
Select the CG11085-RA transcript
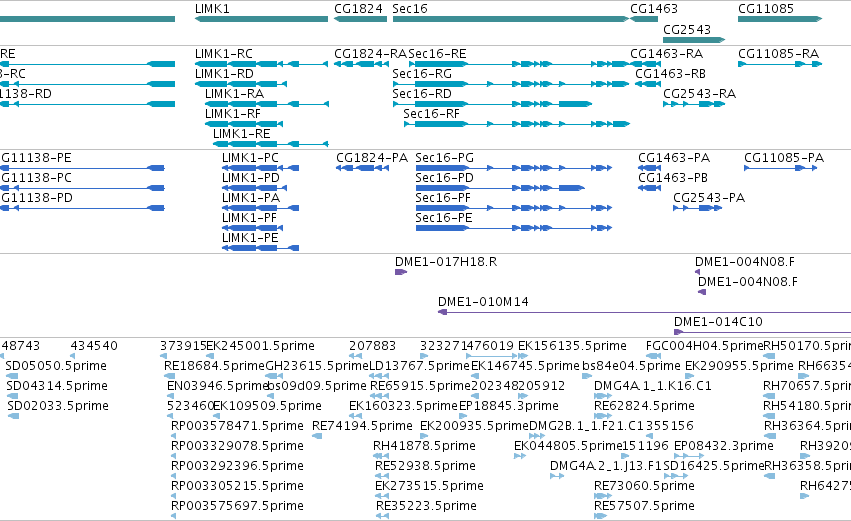click(x=780, y=64)
